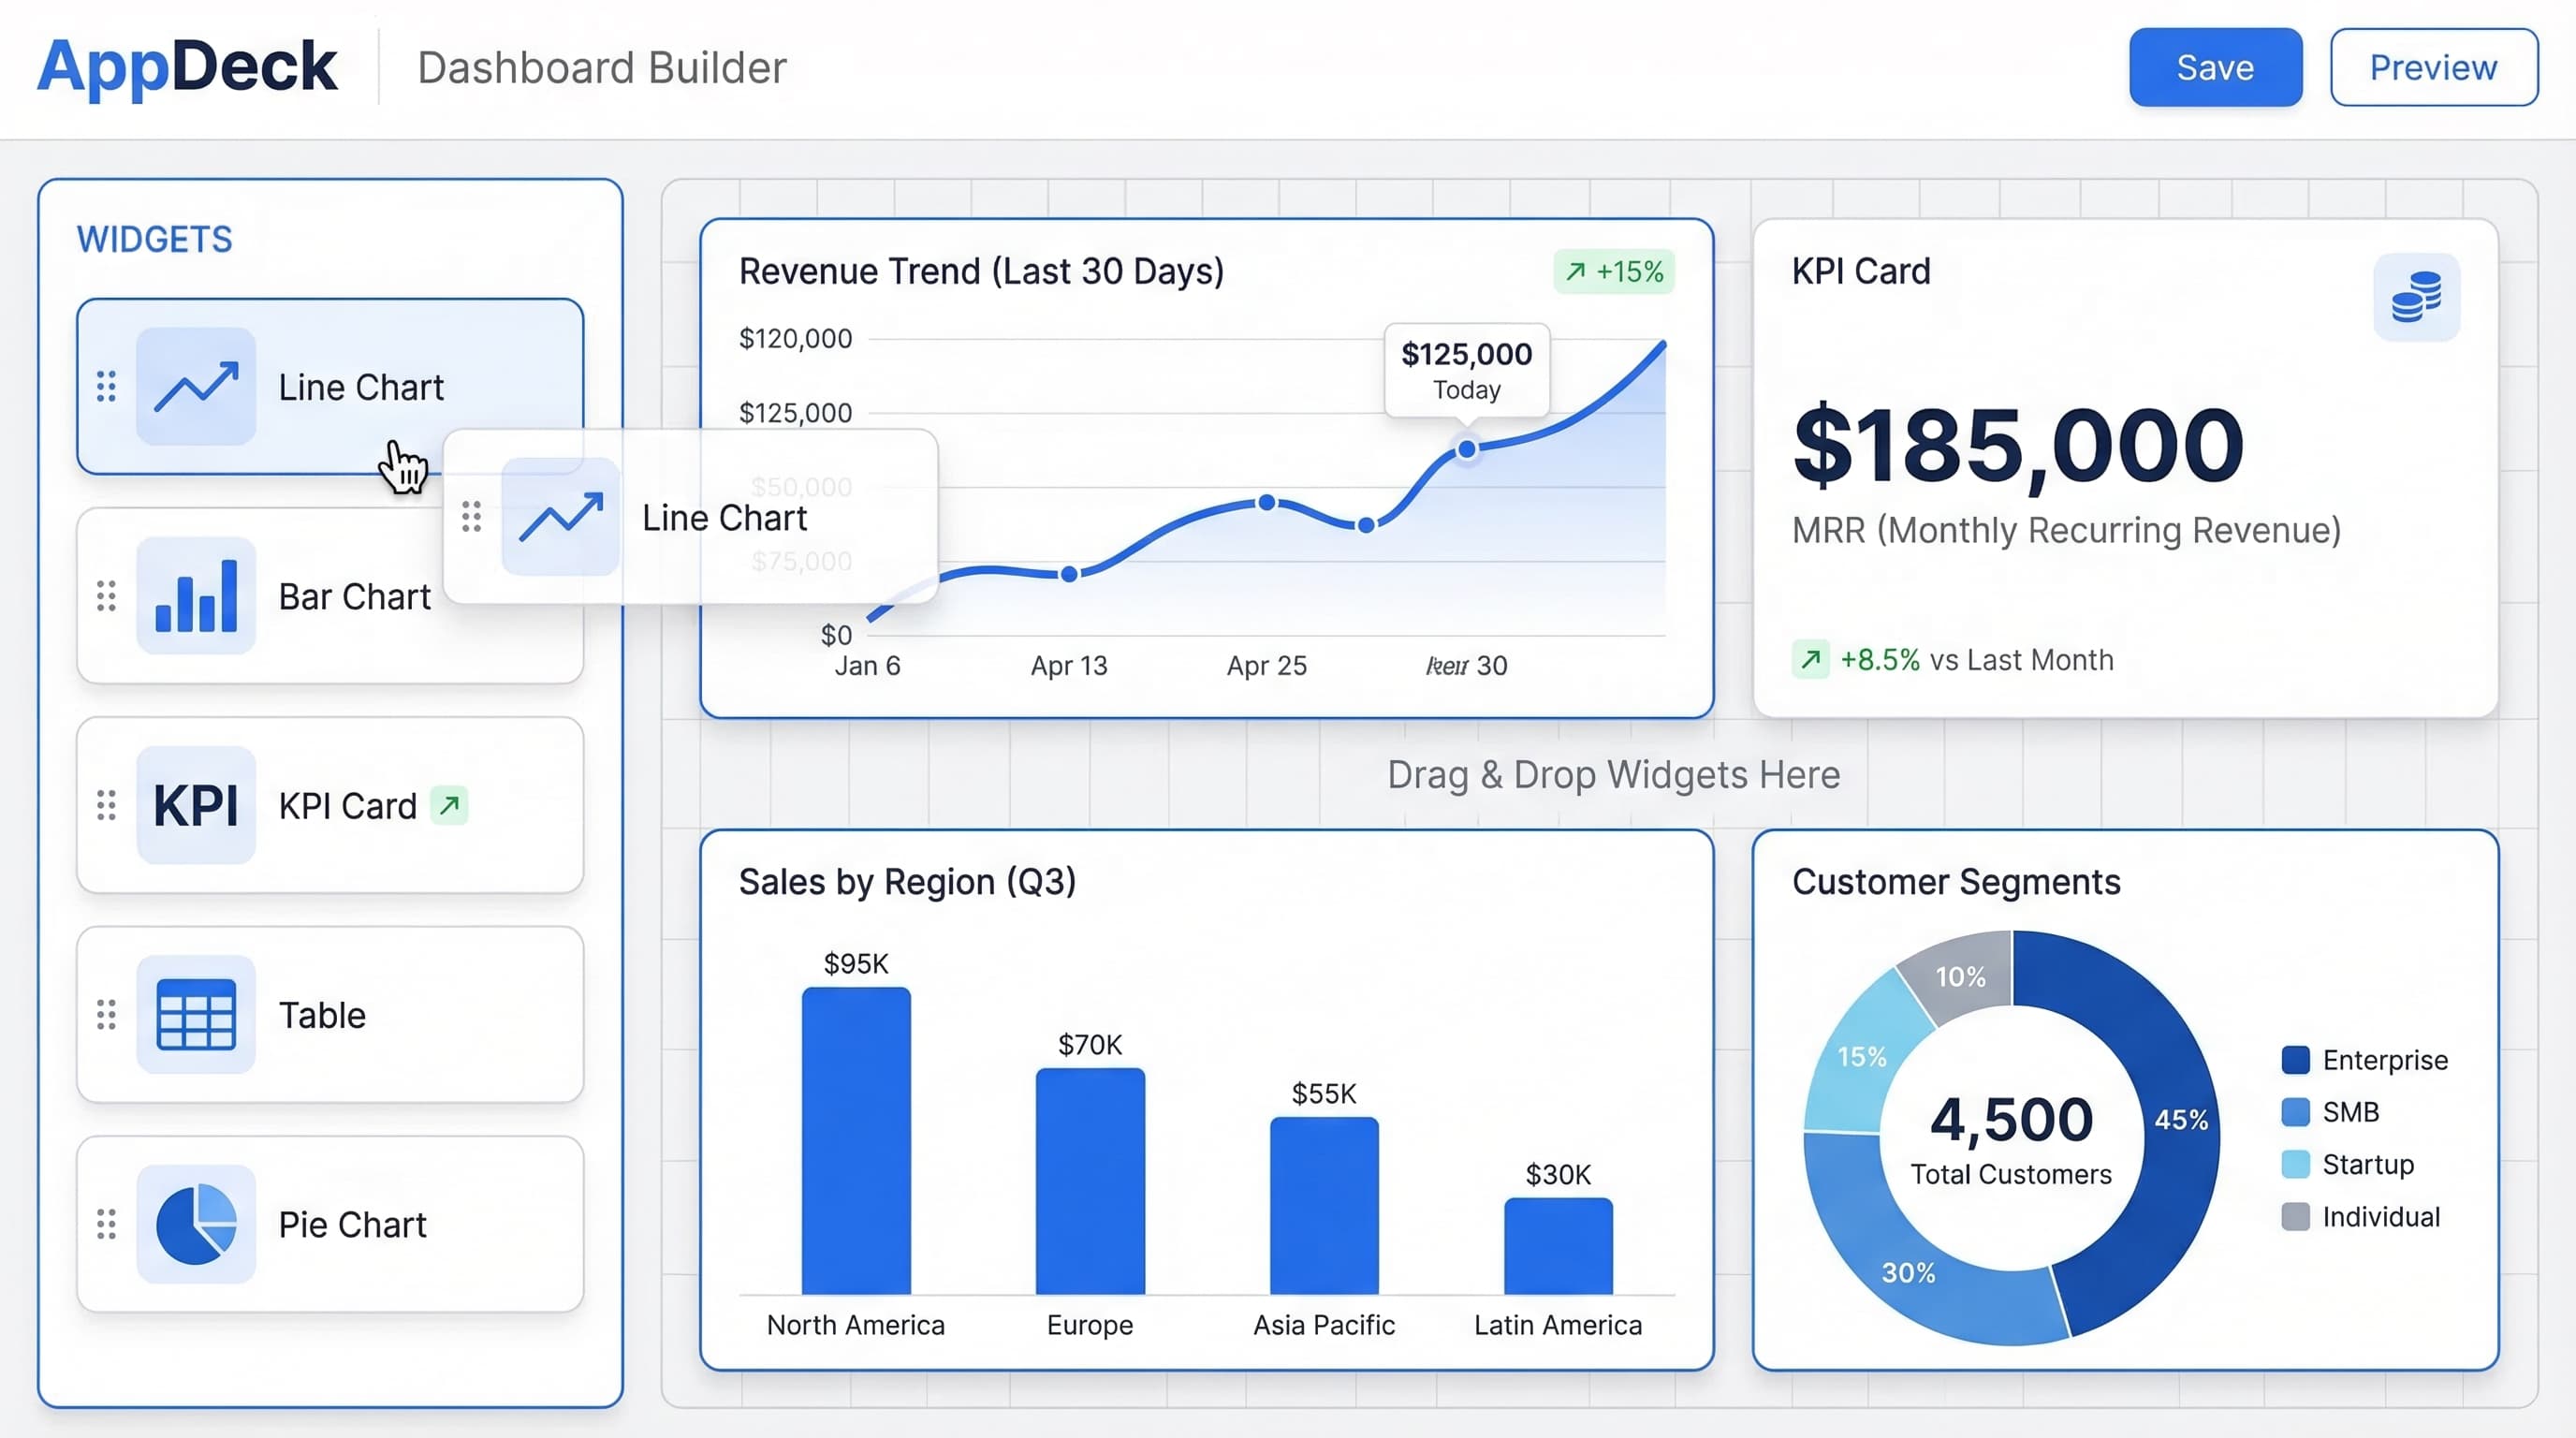This screenshot has height=1438, width=2576.
Task: Click the green arrow beside +8.5%
Action: [x=1811, y=660]
